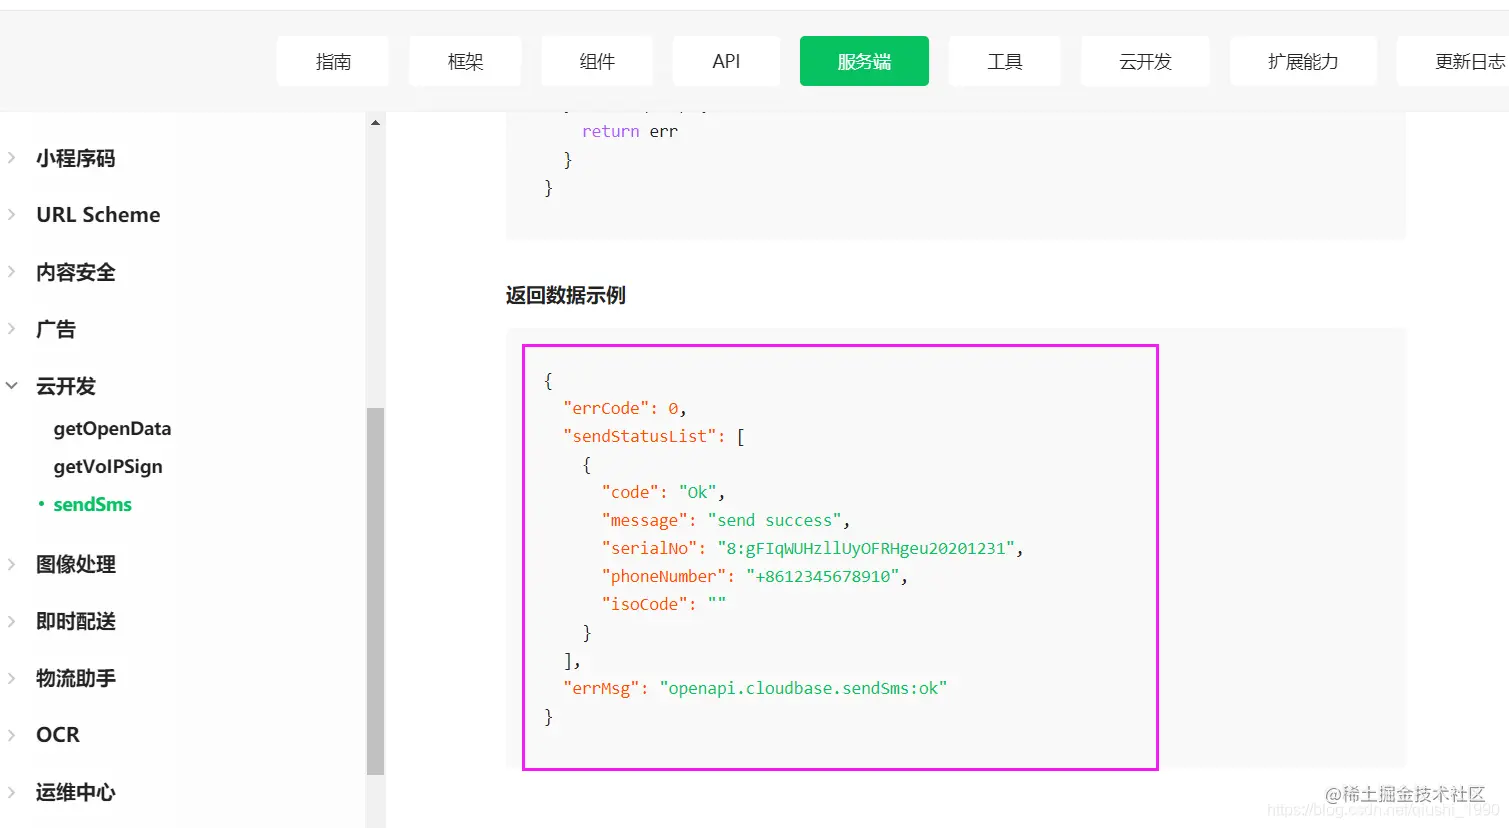Expand the 即时配送 chevron
The width and height of the screenshot is (1509, 828).
12,621
